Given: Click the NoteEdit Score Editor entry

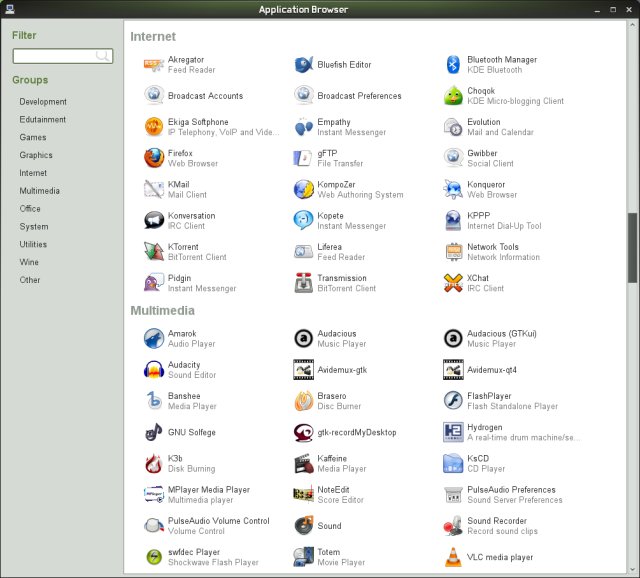Looking at the screenshot, I should [x=329, y=494].
